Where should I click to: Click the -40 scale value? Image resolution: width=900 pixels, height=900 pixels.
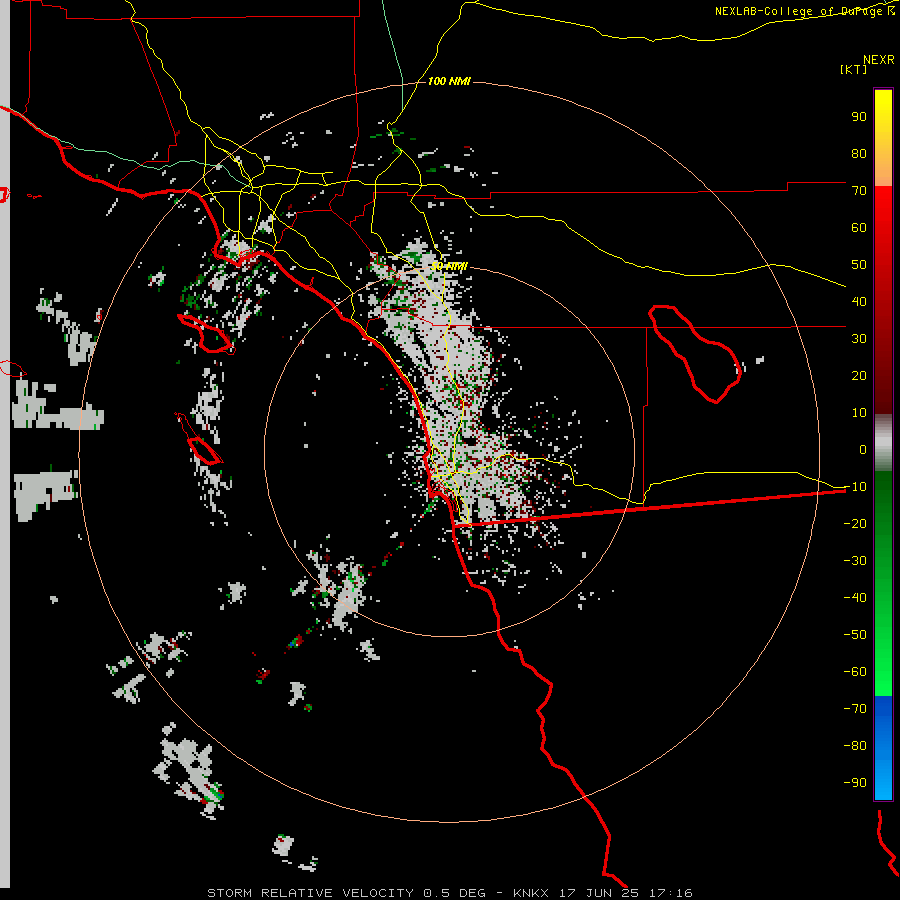[x=855, y=598]
